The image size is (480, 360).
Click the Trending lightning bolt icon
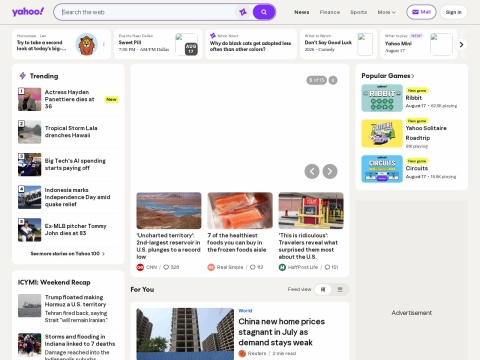click(22, 76)
